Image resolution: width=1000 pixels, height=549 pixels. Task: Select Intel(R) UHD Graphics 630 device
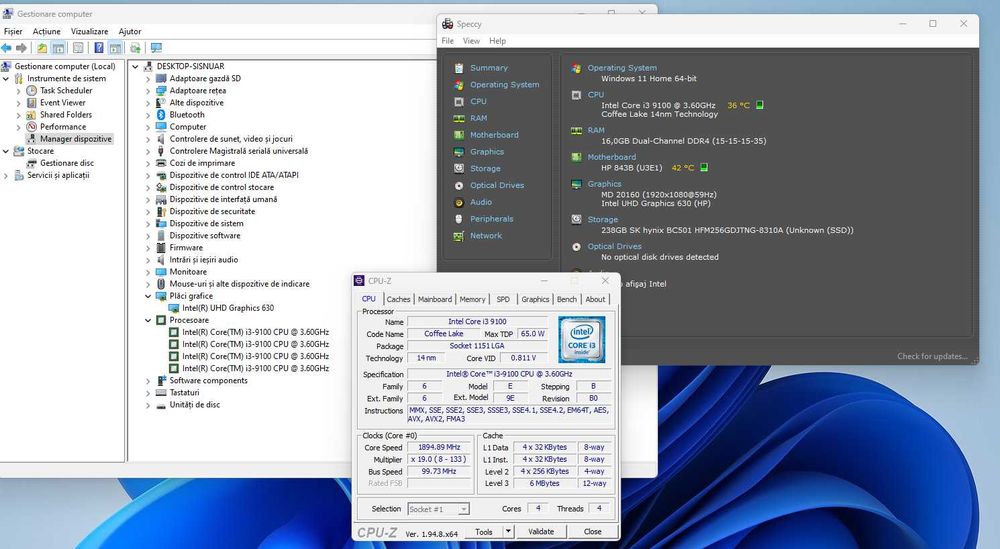pos(228,308)
